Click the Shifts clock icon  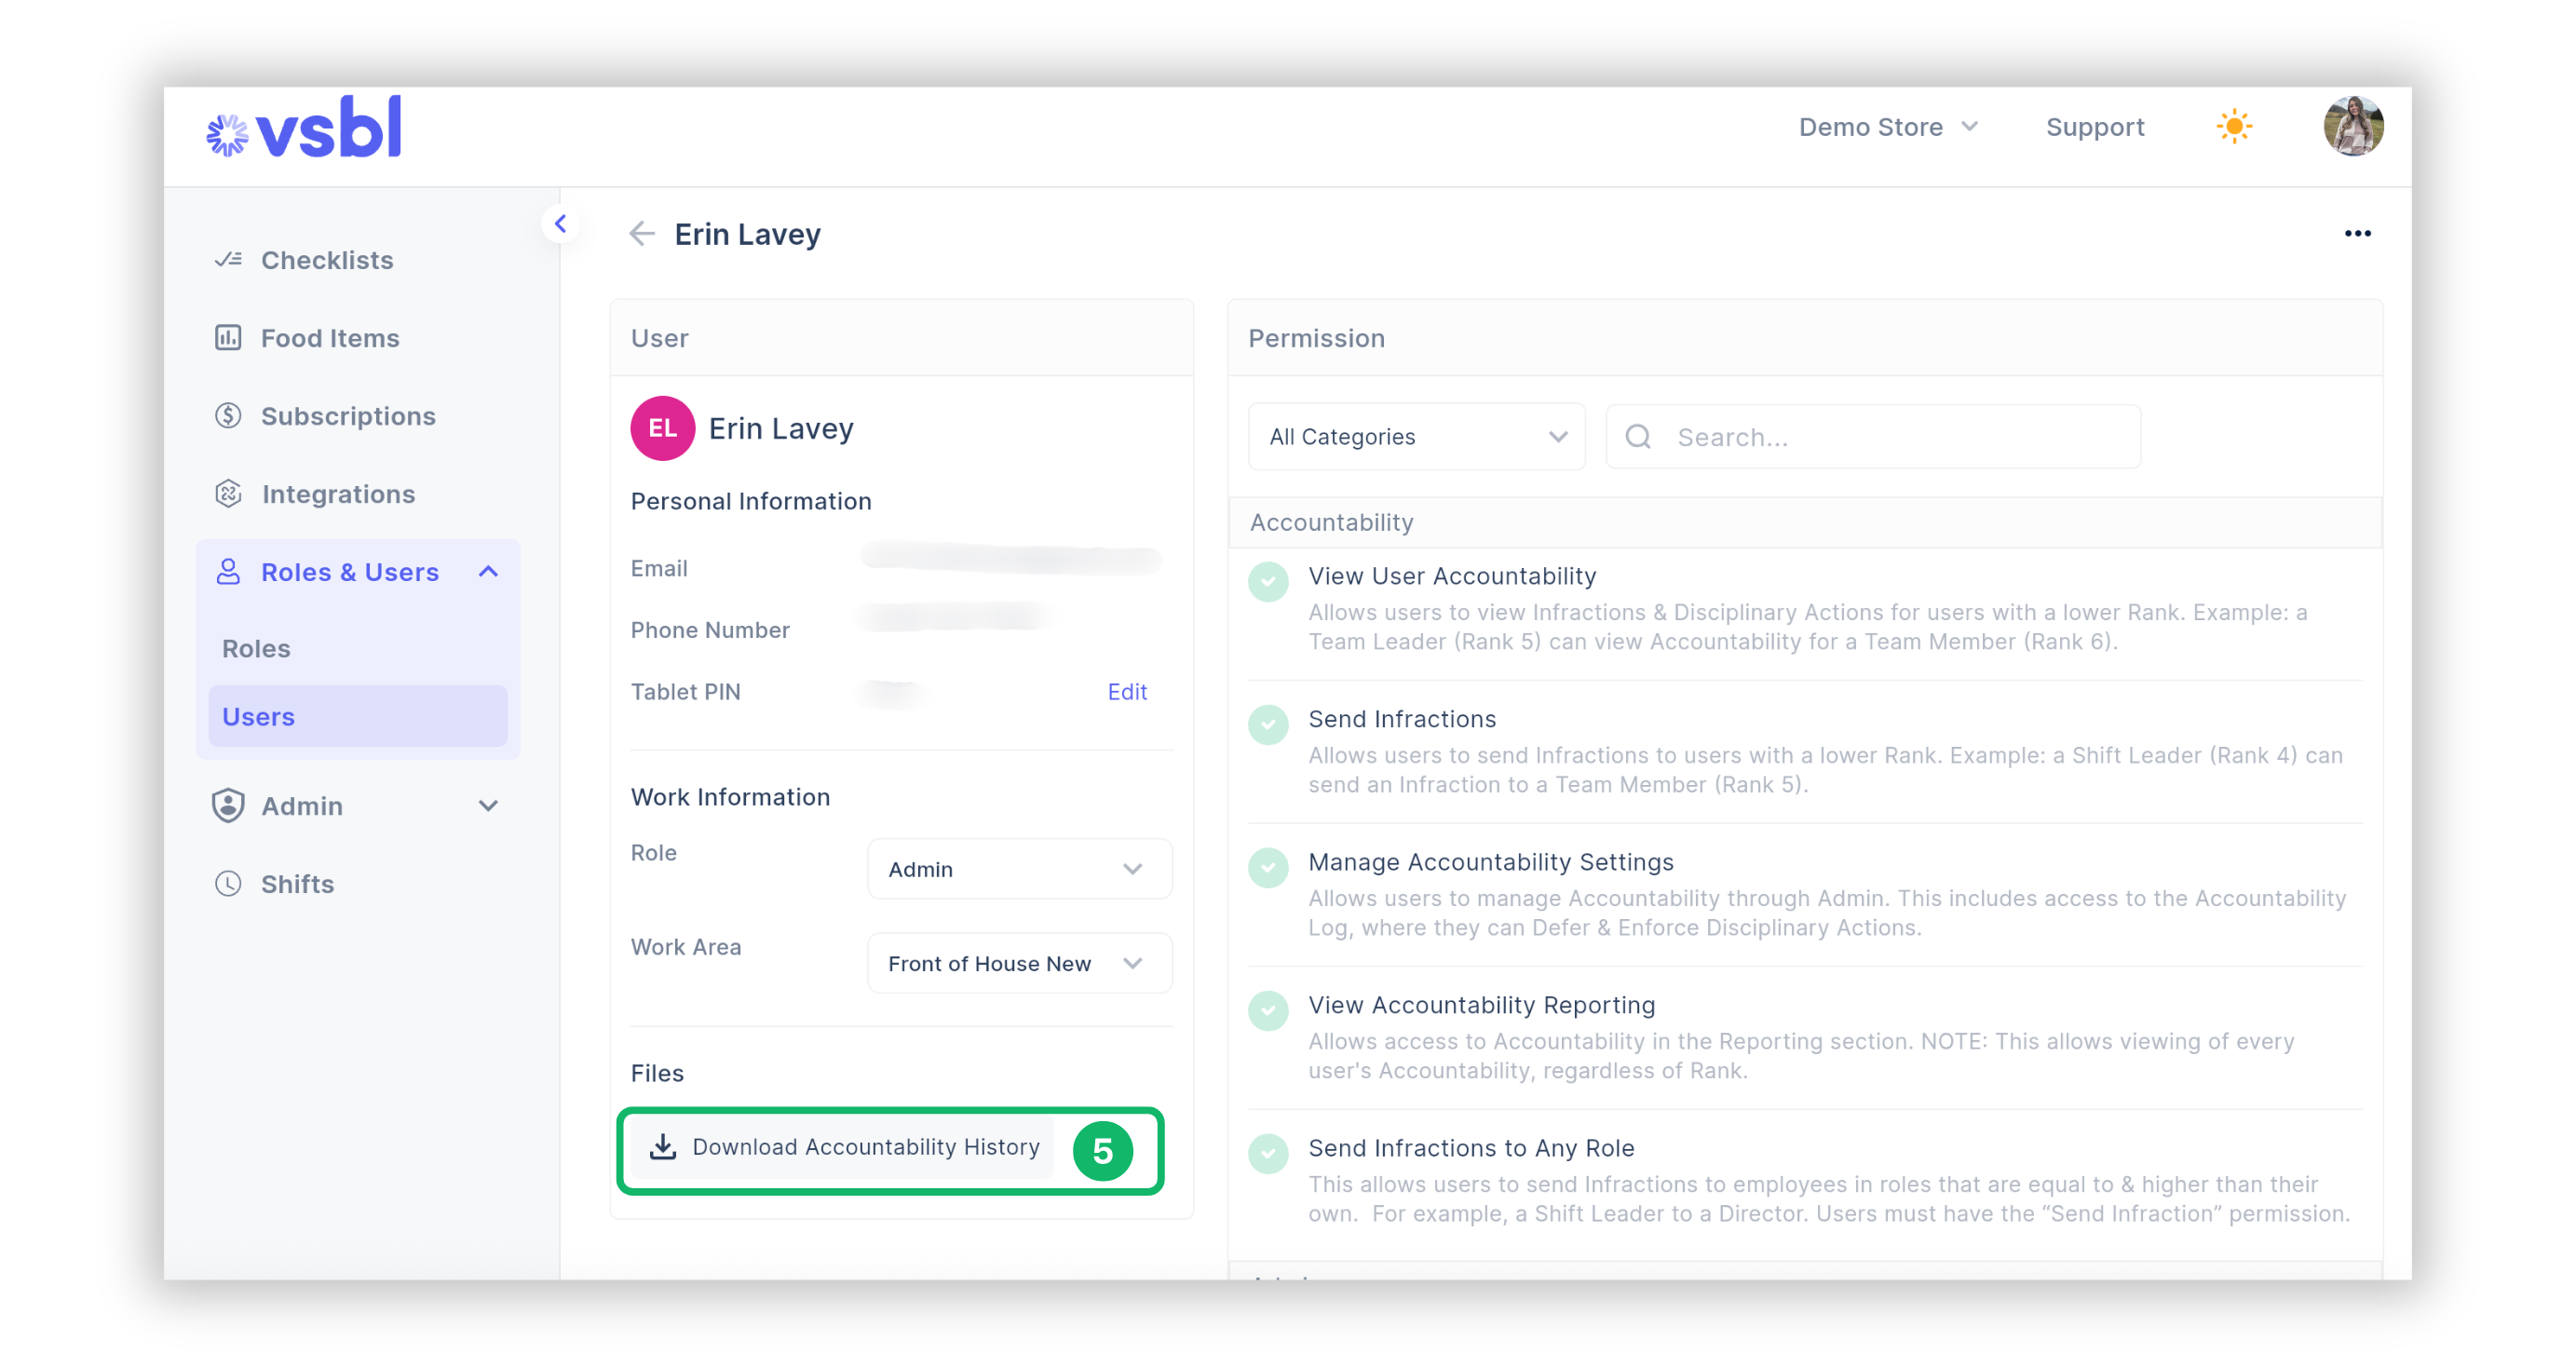click(228, 884)
